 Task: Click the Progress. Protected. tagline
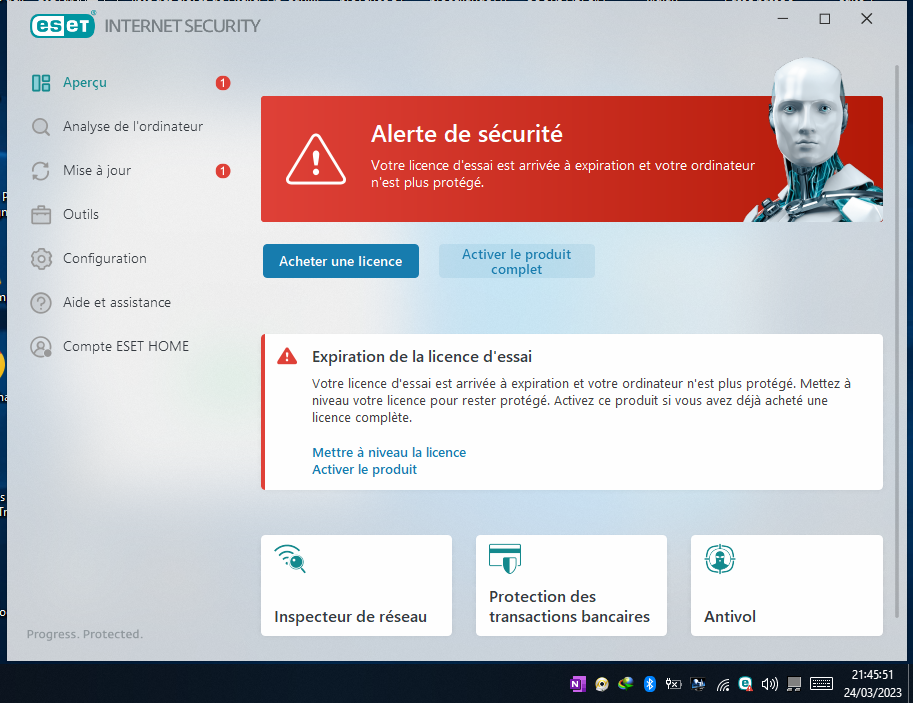click(85, 634)
